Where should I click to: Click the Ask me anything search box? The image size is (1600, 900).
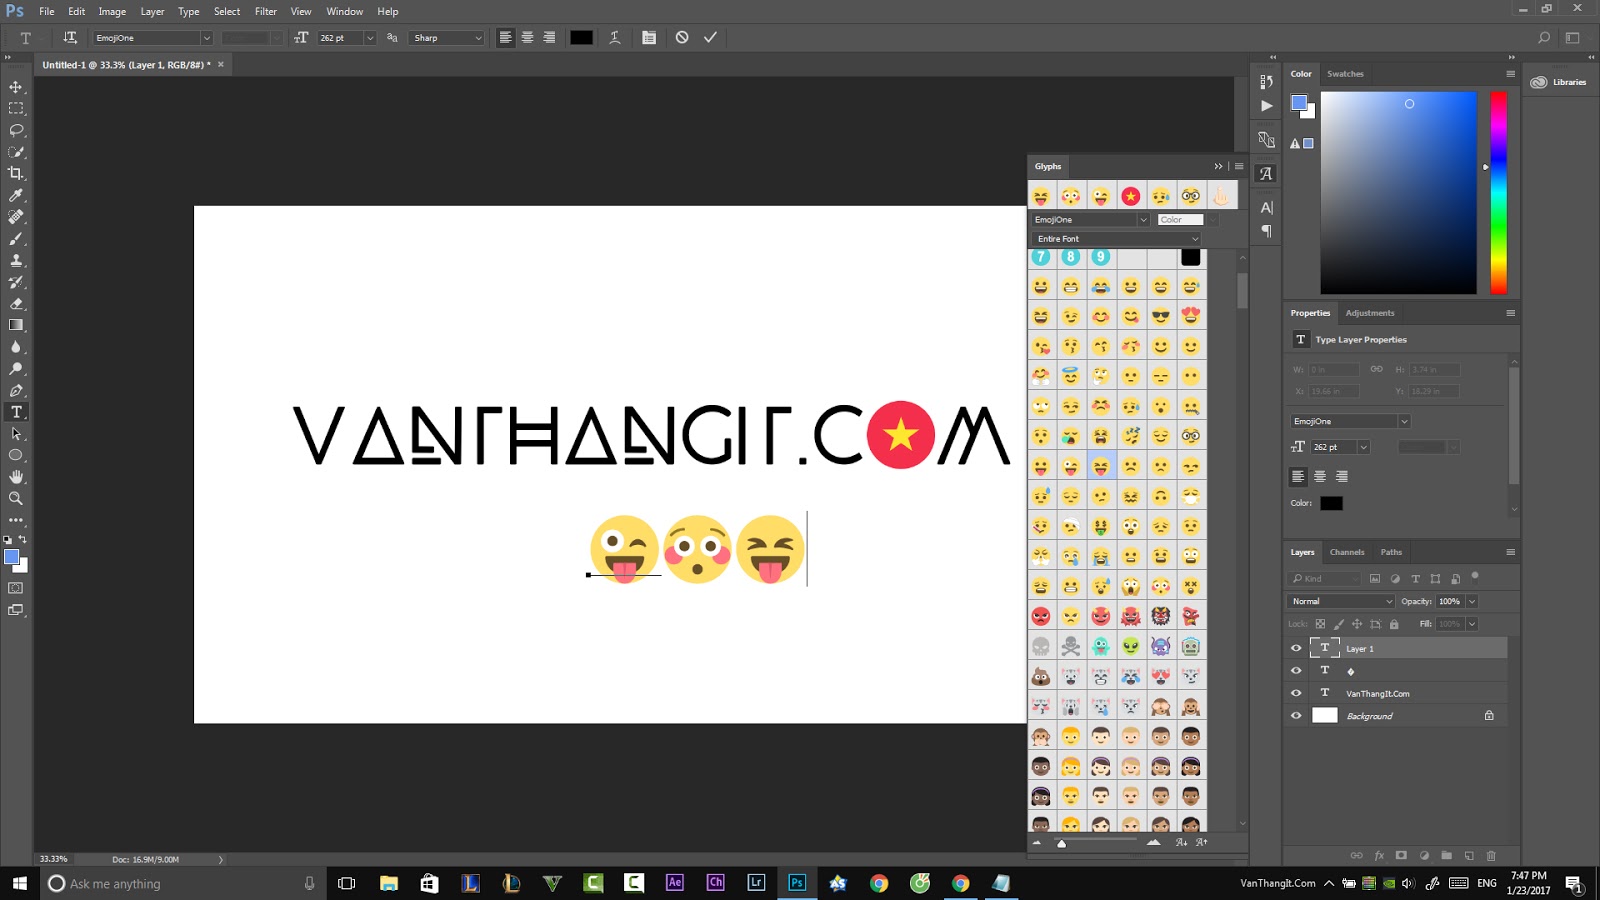point(182,883)
